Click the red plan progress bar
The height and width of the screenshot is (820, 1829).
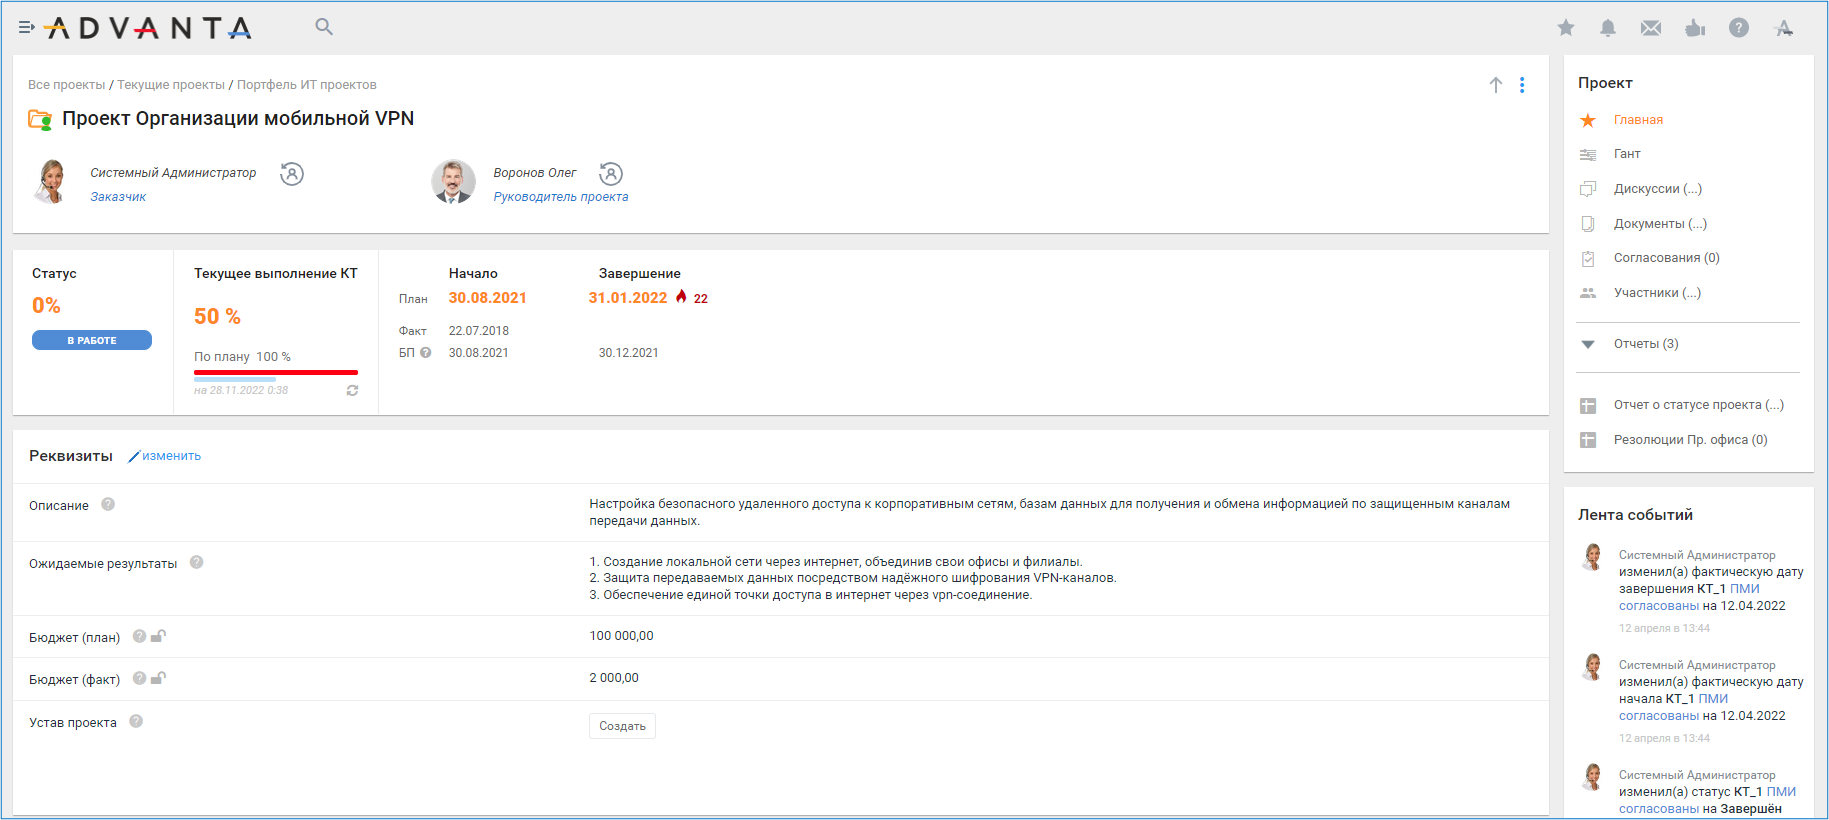[x=276, y=372]
